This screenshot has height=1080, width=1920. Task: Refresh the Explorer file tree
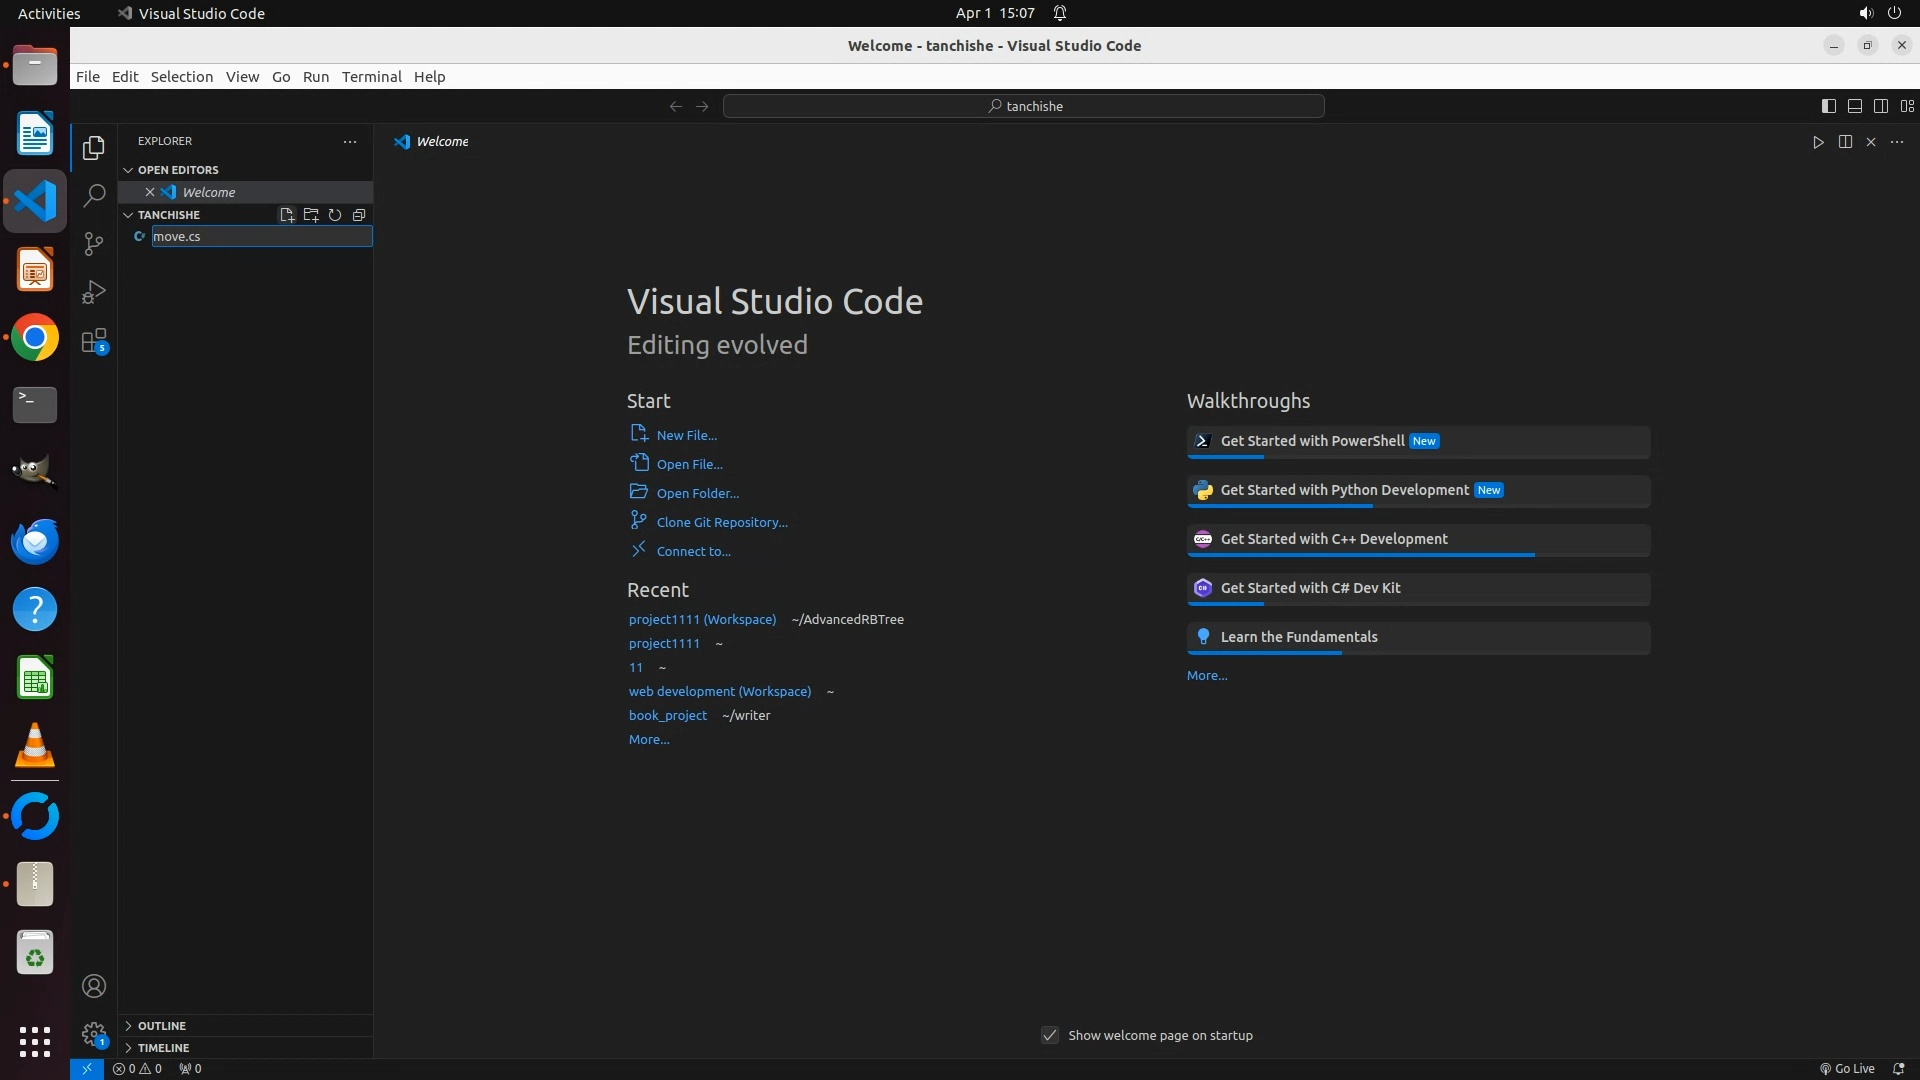coord(335,215)
